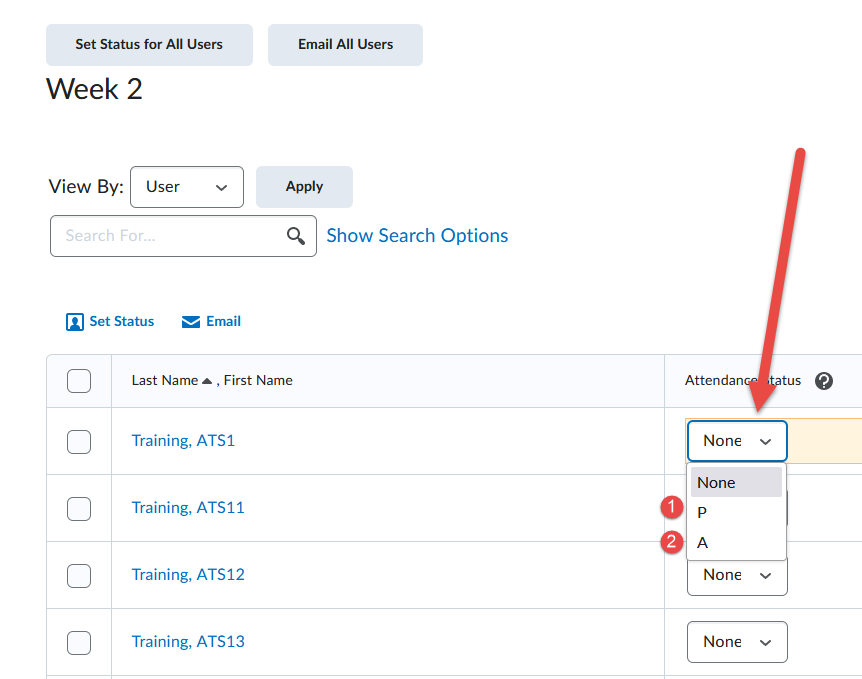The image size is (862, 679).
Task: Choose P from the attendance status list
Action: tap(703, 512)
